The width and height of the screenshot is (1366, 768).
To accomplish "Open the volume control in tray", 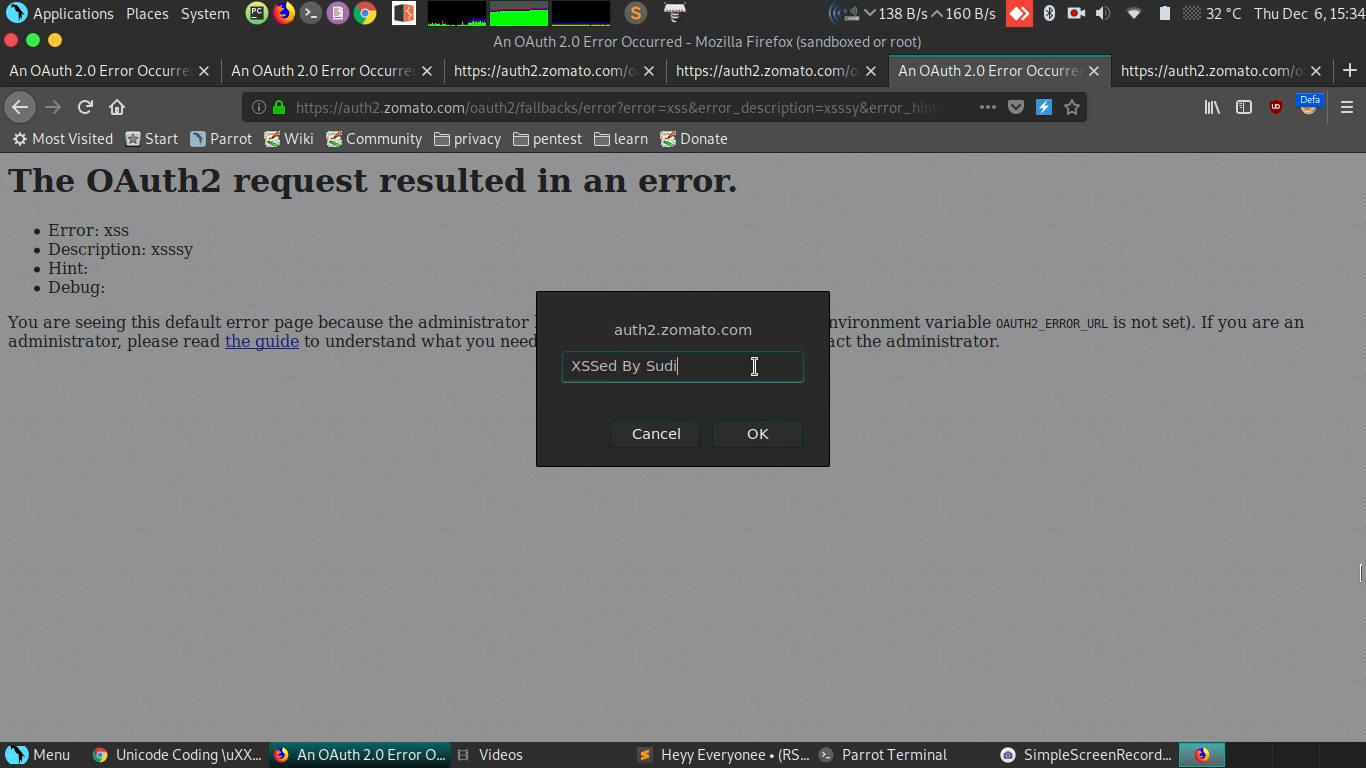I will [x=1103, y=13].
